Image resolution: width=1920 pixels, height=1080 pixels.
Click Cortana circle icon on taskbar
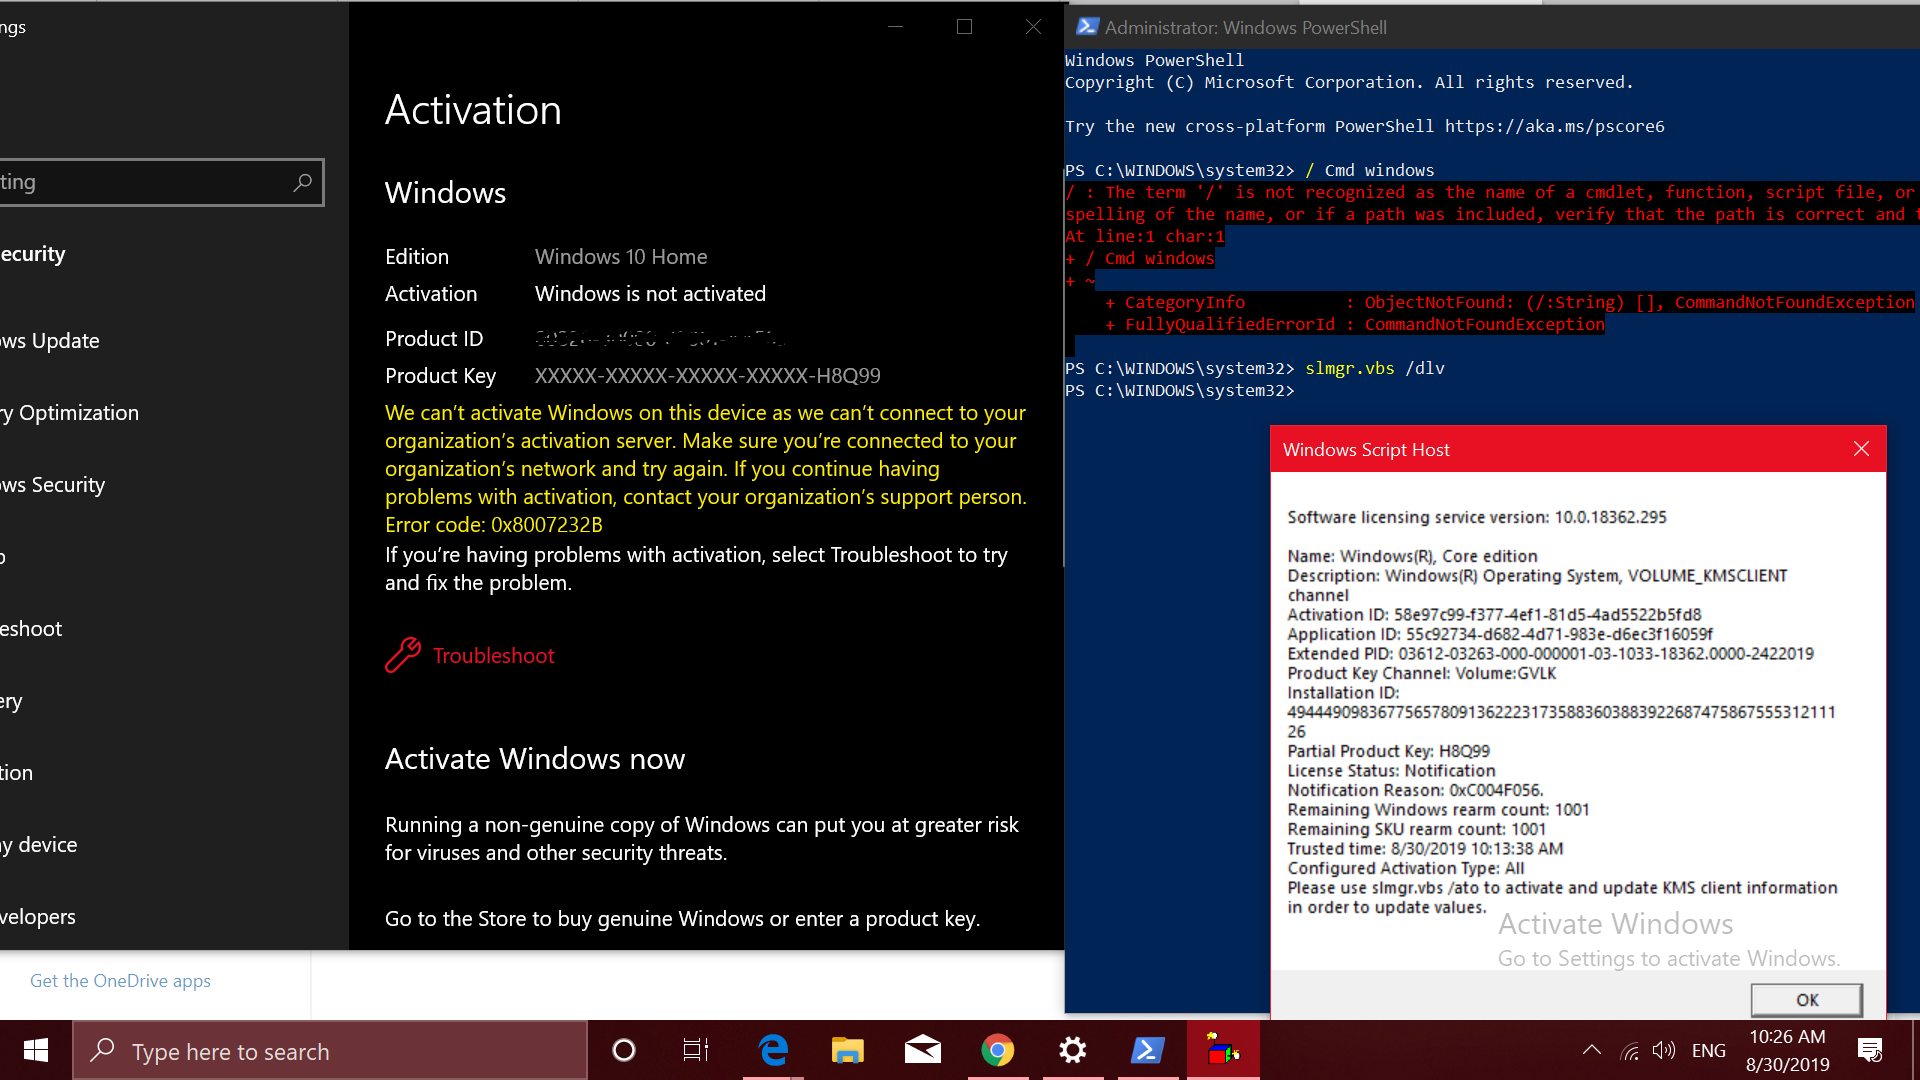624,1050
